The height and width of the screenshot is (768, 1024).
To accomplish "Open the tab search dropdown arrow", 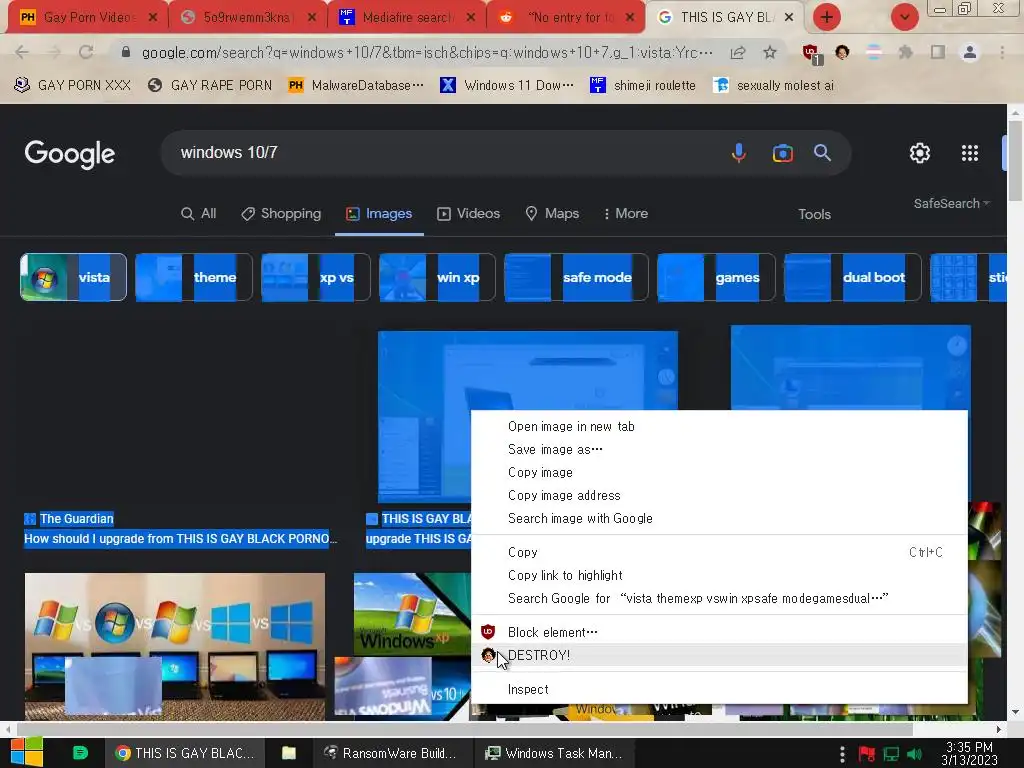I will point(904,17).
